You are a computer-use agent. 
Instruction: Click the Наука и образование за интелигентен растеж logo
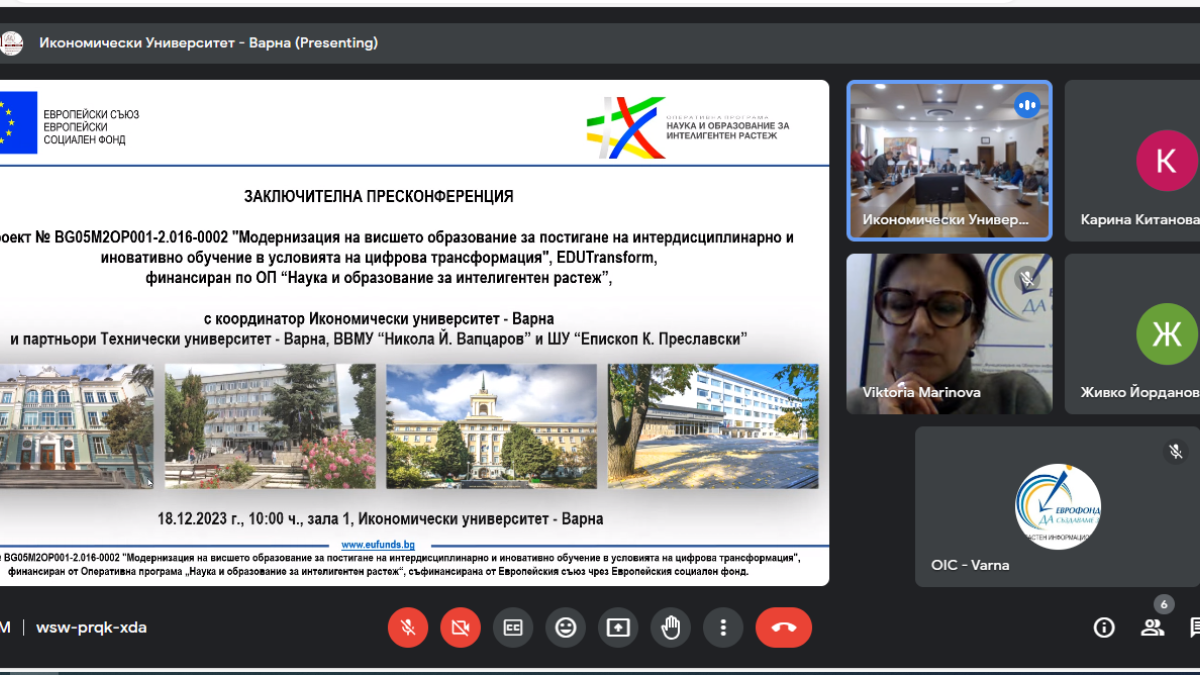(688, 128)
